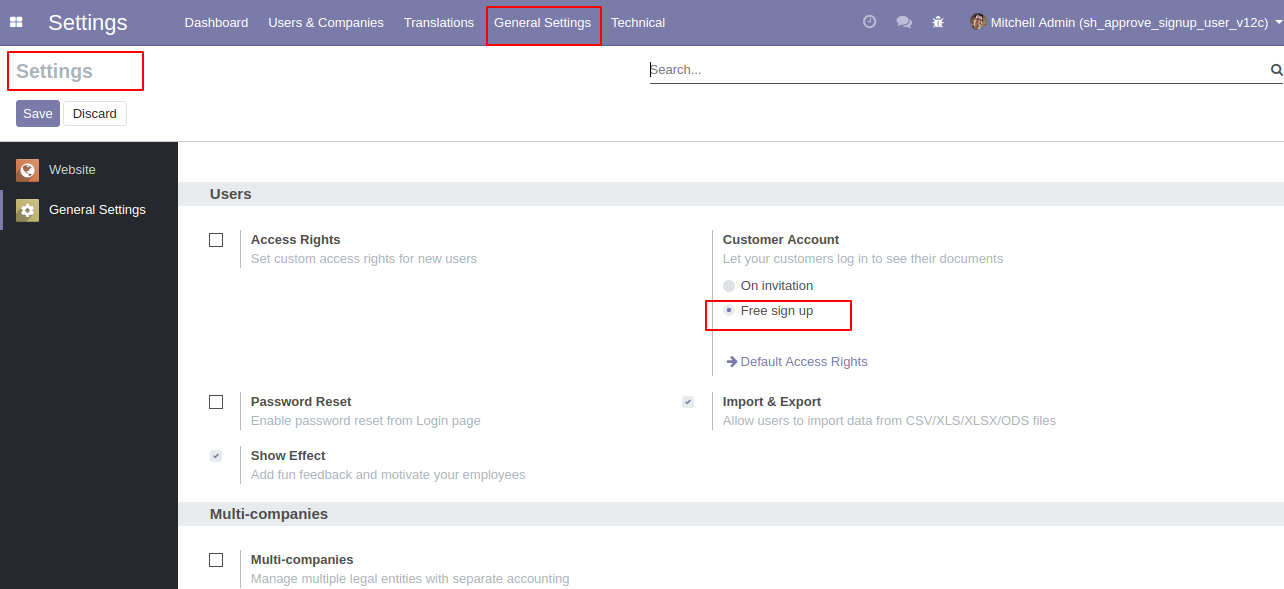This screenshot has height=589, width=1284.
Task: Click the General Settings gear icon
Action: [x=27, y=210]
